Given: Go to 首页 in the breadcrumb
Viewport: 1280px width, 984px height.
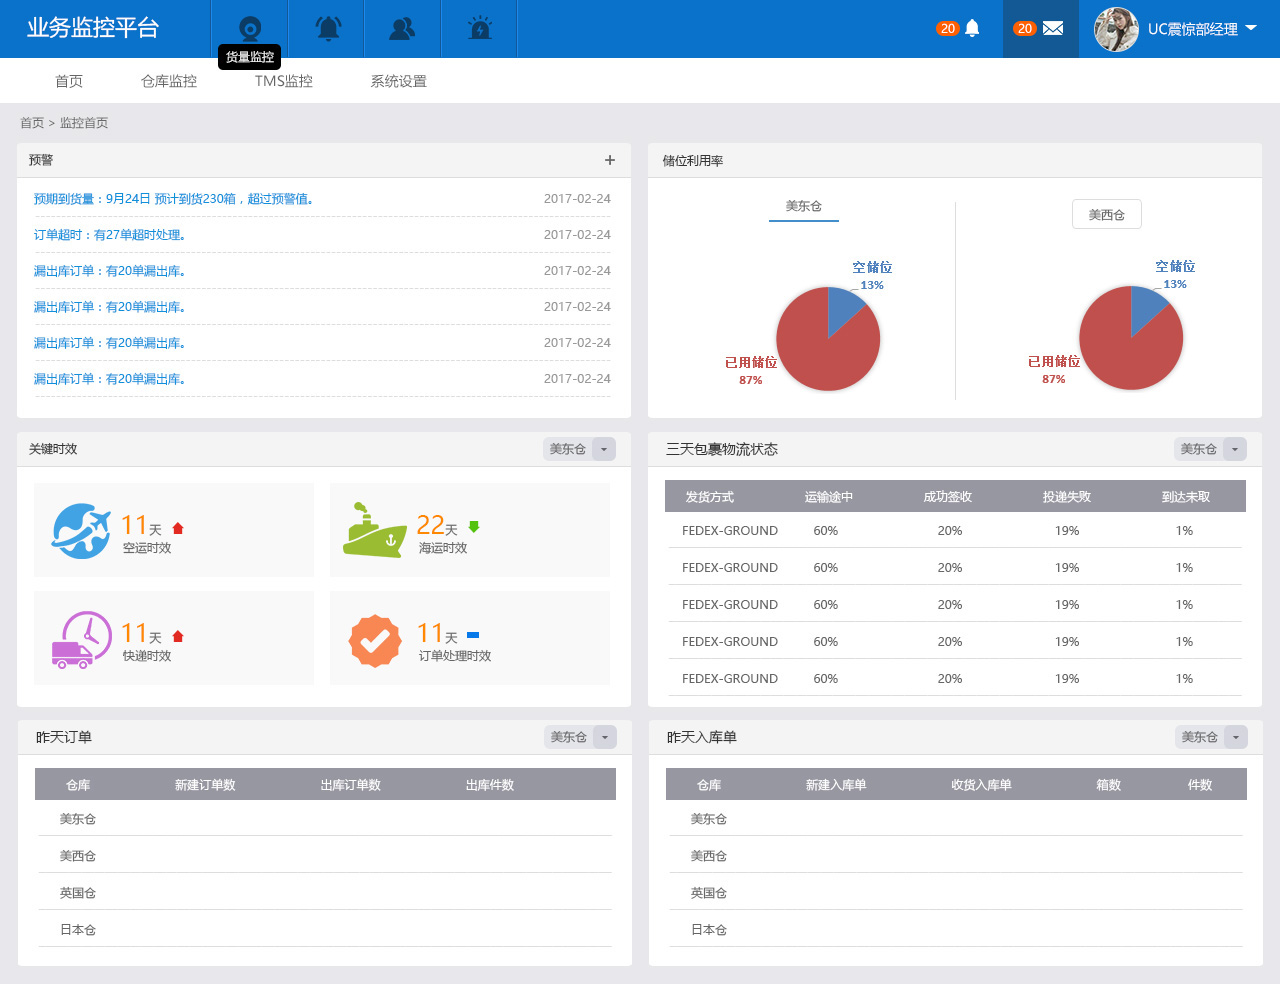Looking at the screenshot, I should [32, 123].
